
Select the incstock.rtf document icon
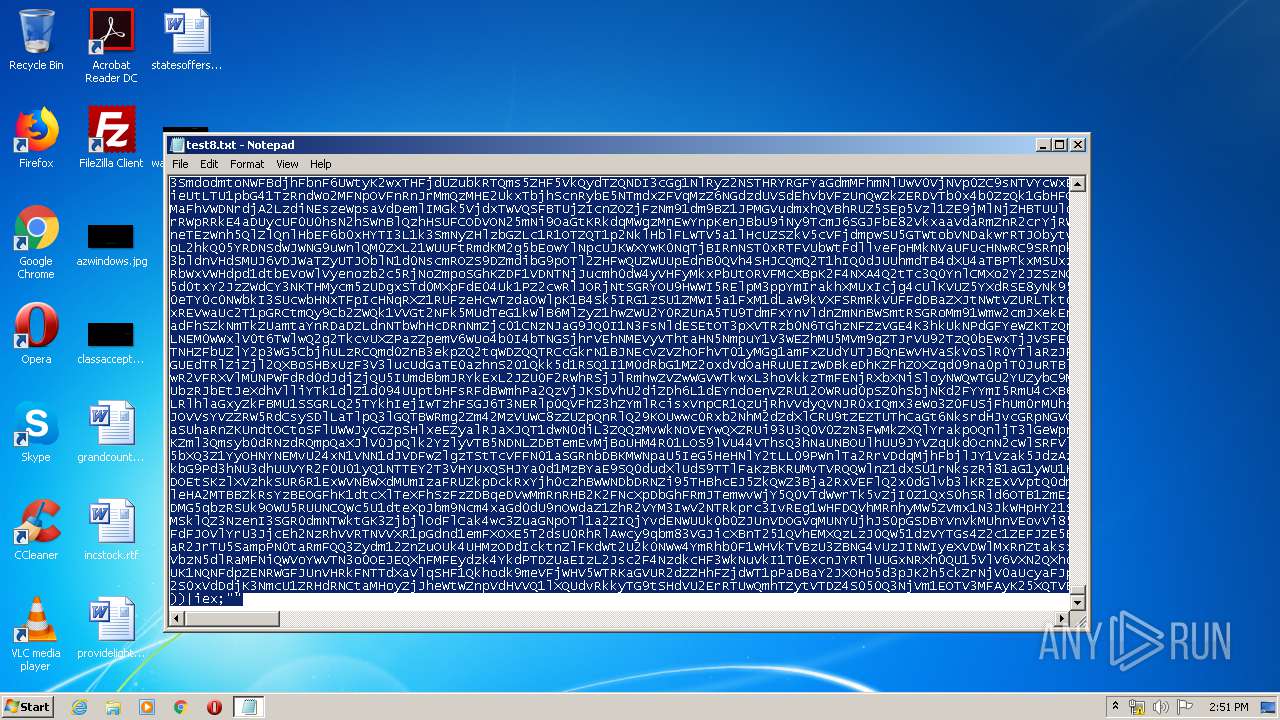click(x=111, y=530)
